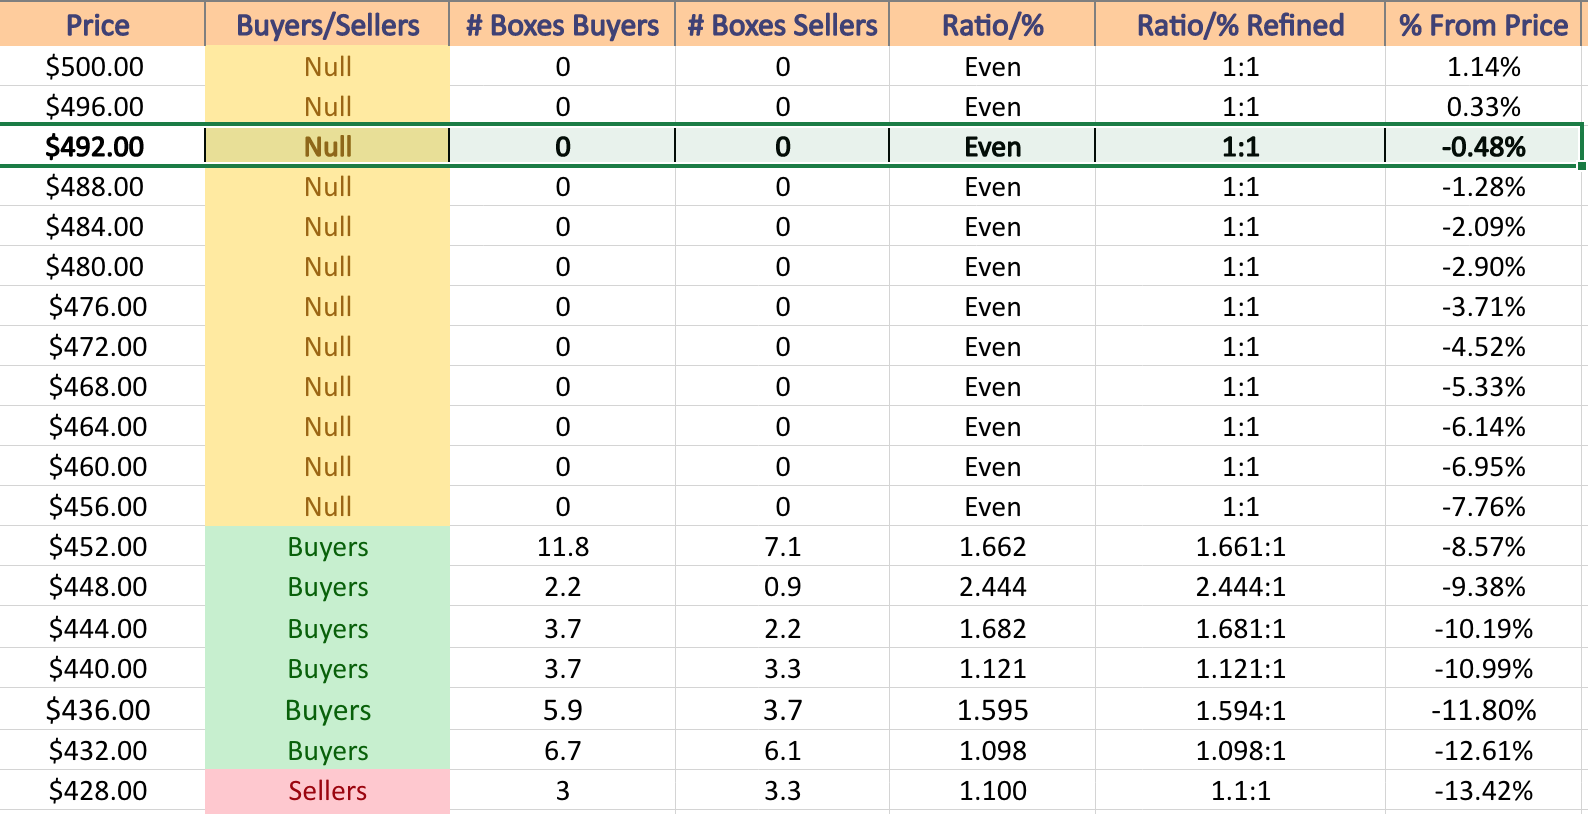
Task: Click the -10.19% from price cell
Action: click(1483, 628)
